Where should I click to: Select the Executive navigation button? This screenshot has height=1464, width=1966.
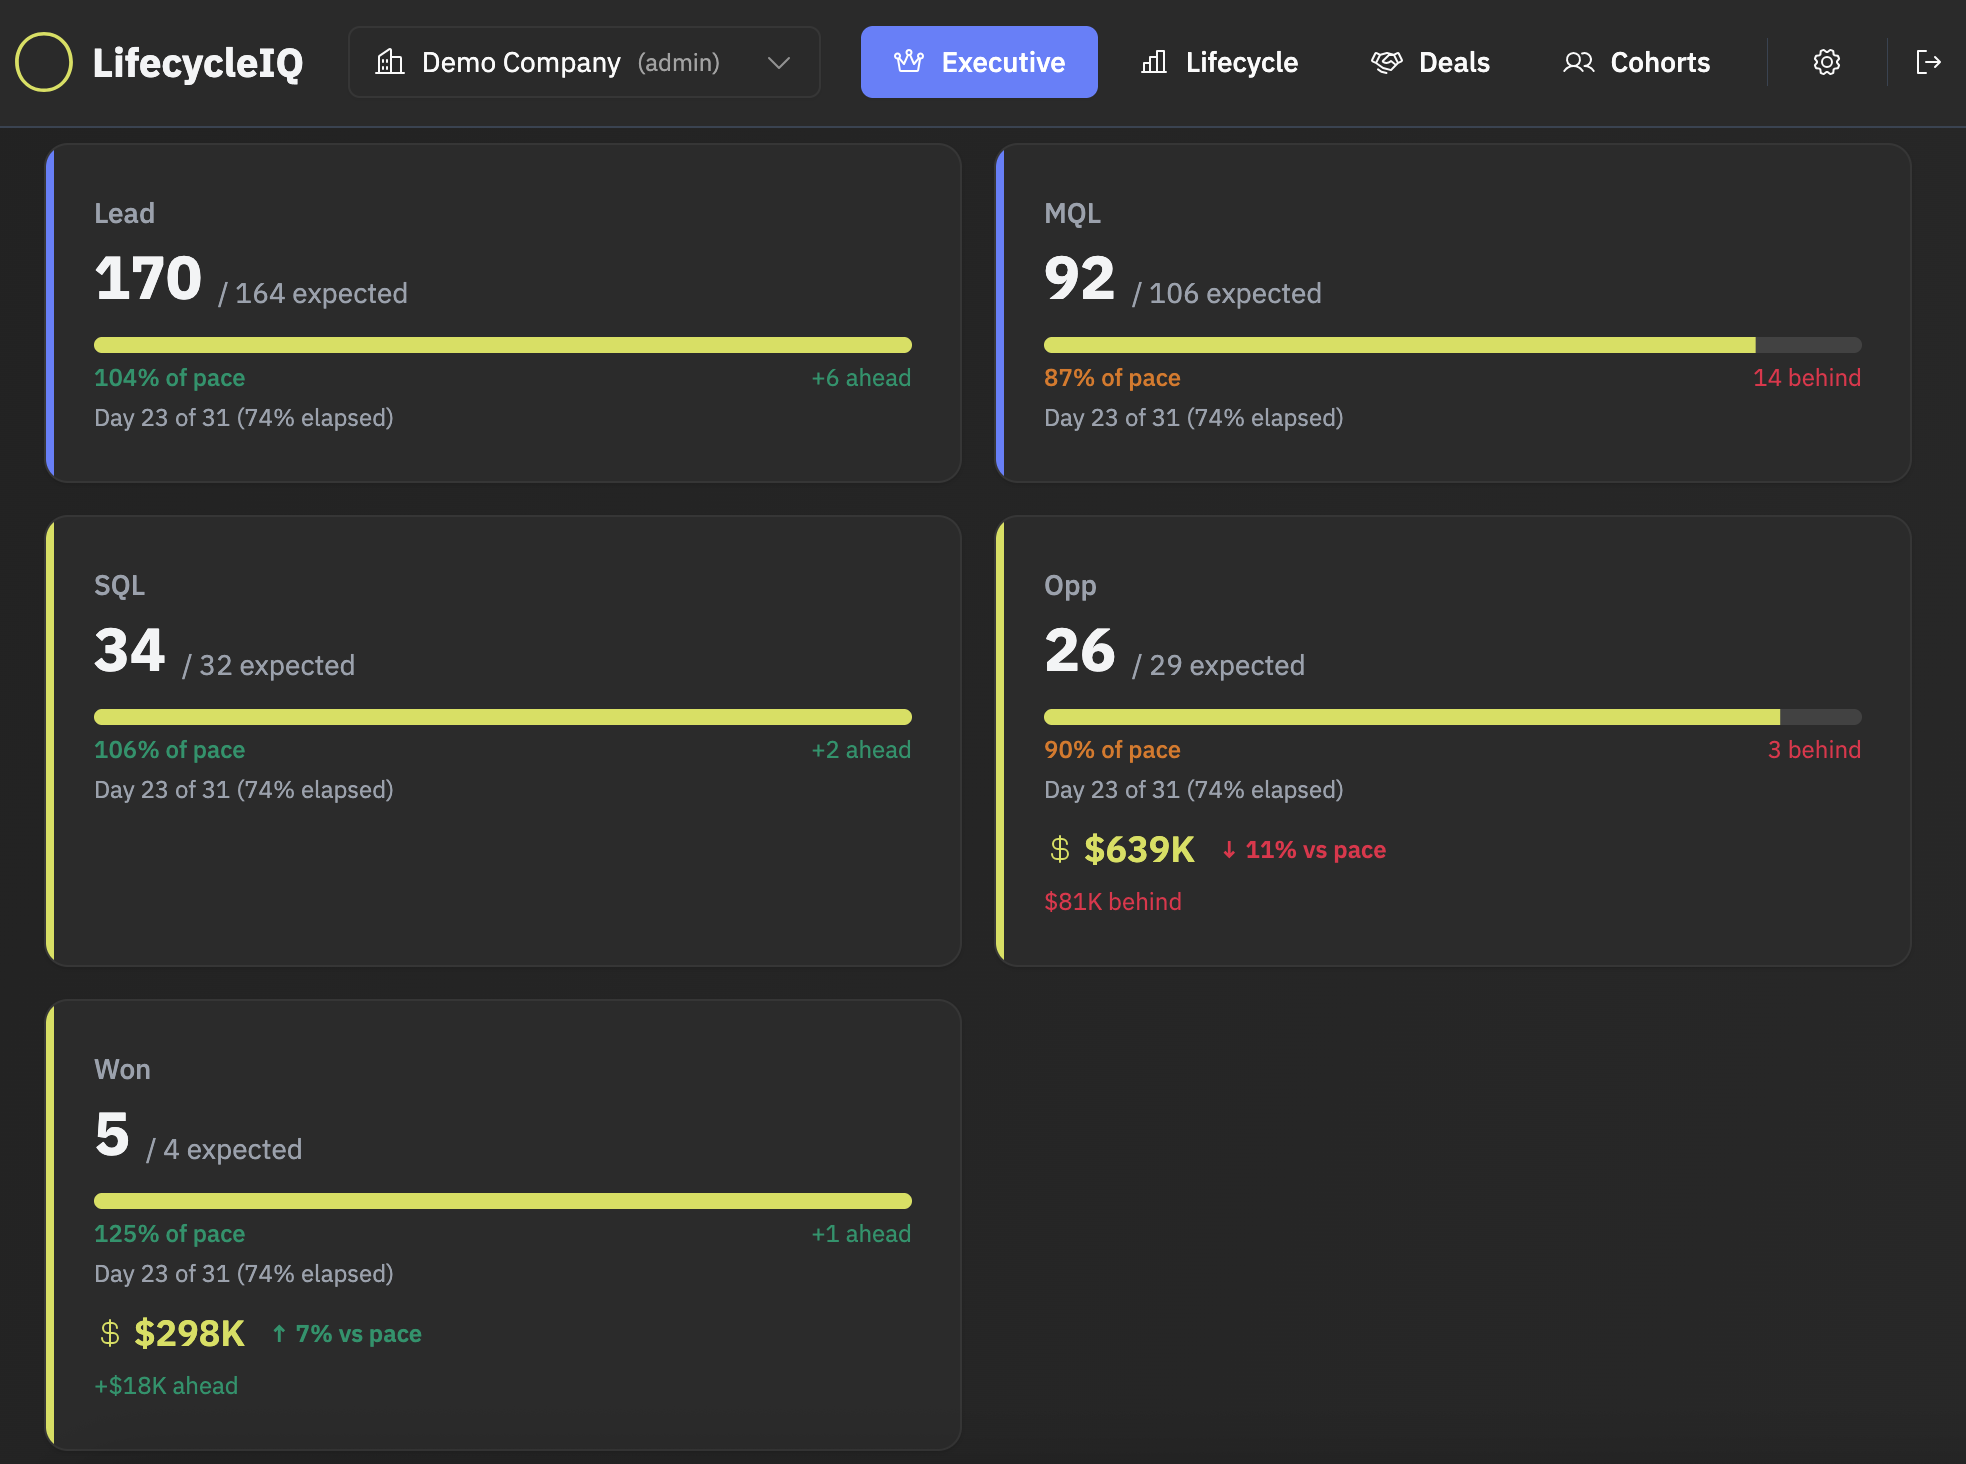pos(979,61)
